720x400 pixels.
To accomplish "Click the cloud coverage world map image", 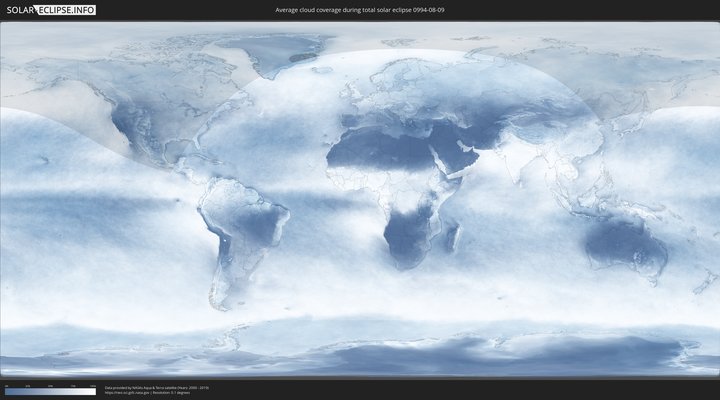I will tap(360, 200).
